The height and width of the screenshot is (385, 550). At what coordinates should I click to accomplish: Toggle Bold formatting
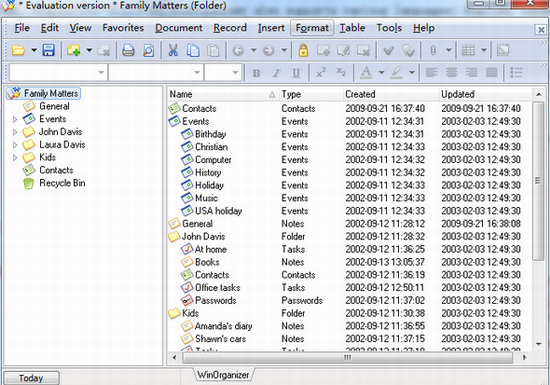click(256, 73)
